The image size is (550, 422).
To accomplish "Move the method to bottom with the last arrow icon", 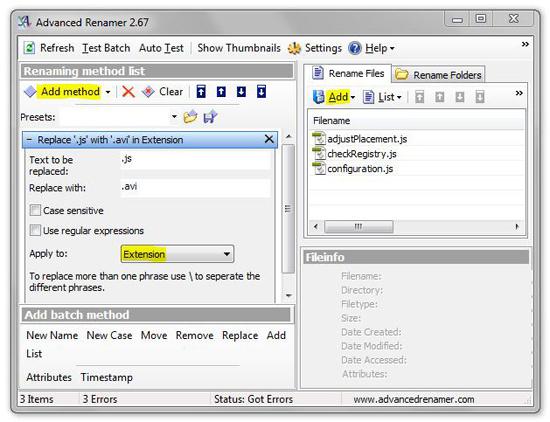I will pos(262,92).
